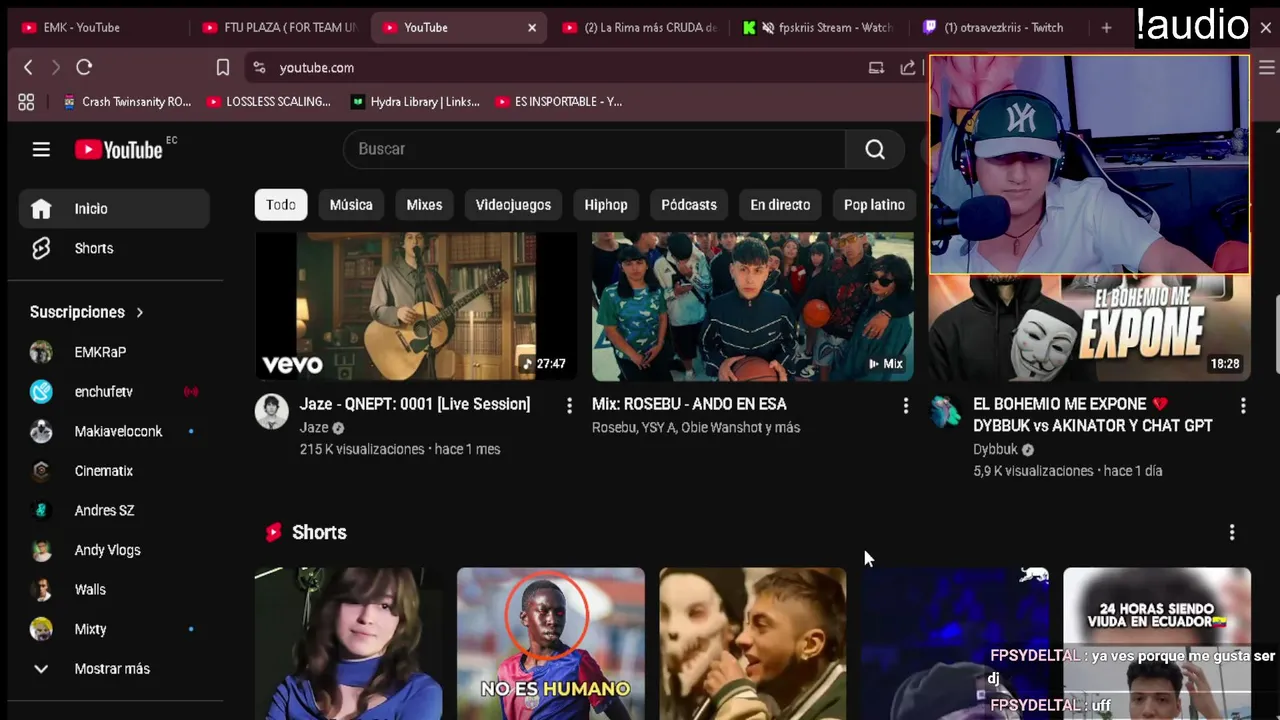Bookmark this page with the bookmark icon

(223, 67)
